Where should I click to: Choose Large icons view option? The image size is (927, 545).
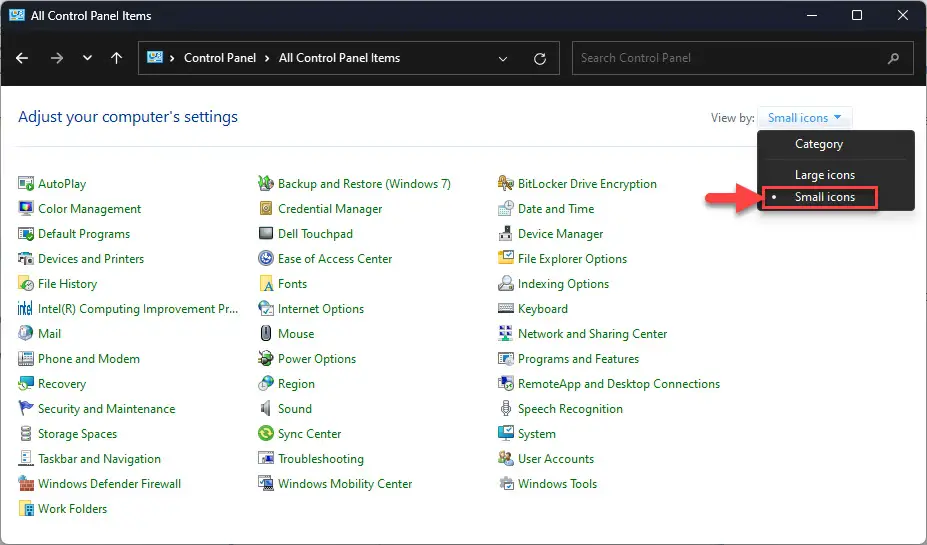[825, 175]
